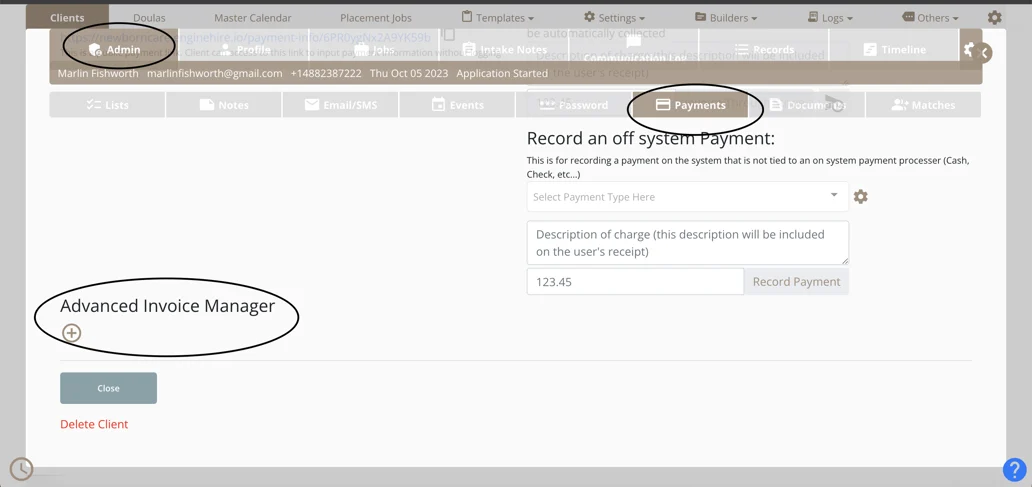Open payment type settings gear icon
Screen dimensions: 1032x487
point(860,197)
